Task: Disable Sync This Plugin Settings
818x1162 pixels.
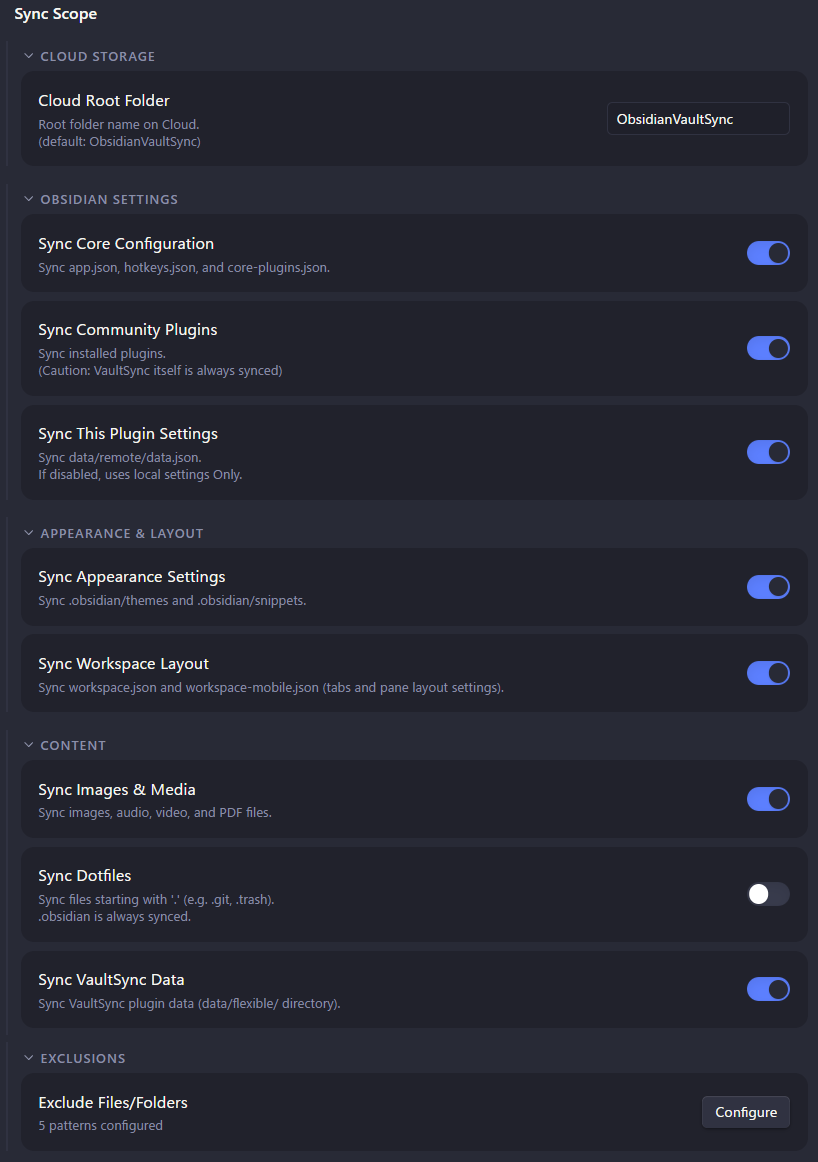Action: click(768, 452)
